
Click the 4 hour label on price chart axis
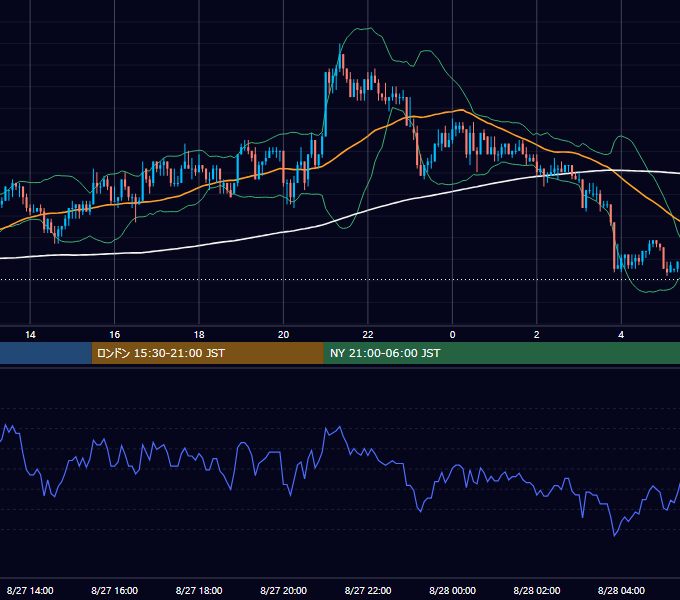click(621, 335)
